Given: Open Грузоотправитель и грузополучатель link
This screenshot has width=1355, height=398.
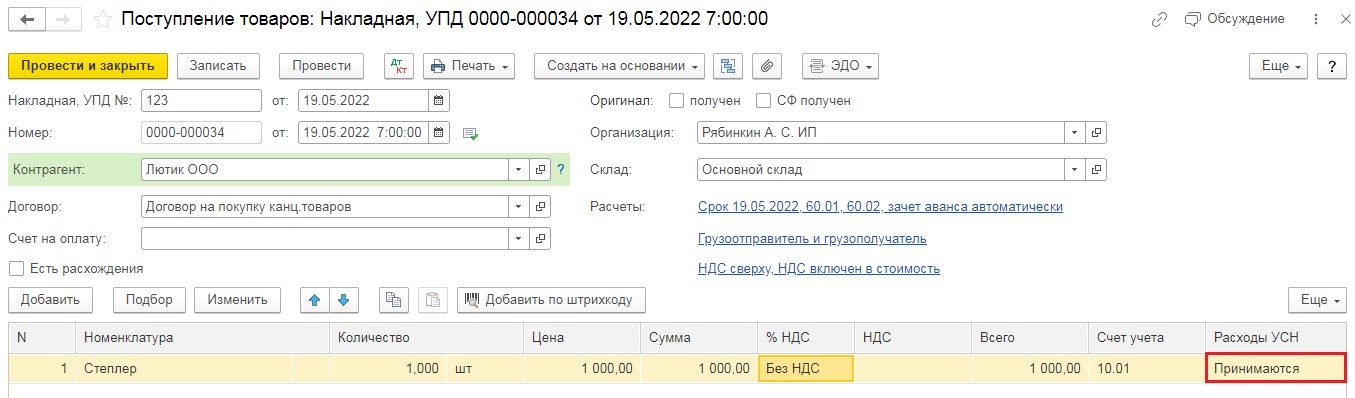Looking at the screenshot, I should pos(812,239).
